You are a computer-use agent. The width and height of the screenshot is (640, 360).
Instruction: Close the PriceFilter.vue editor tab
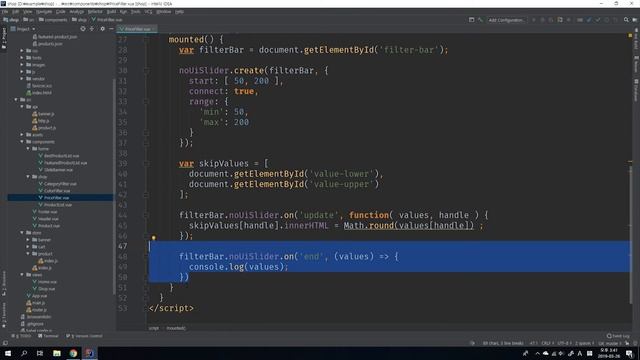pos(153,29)
